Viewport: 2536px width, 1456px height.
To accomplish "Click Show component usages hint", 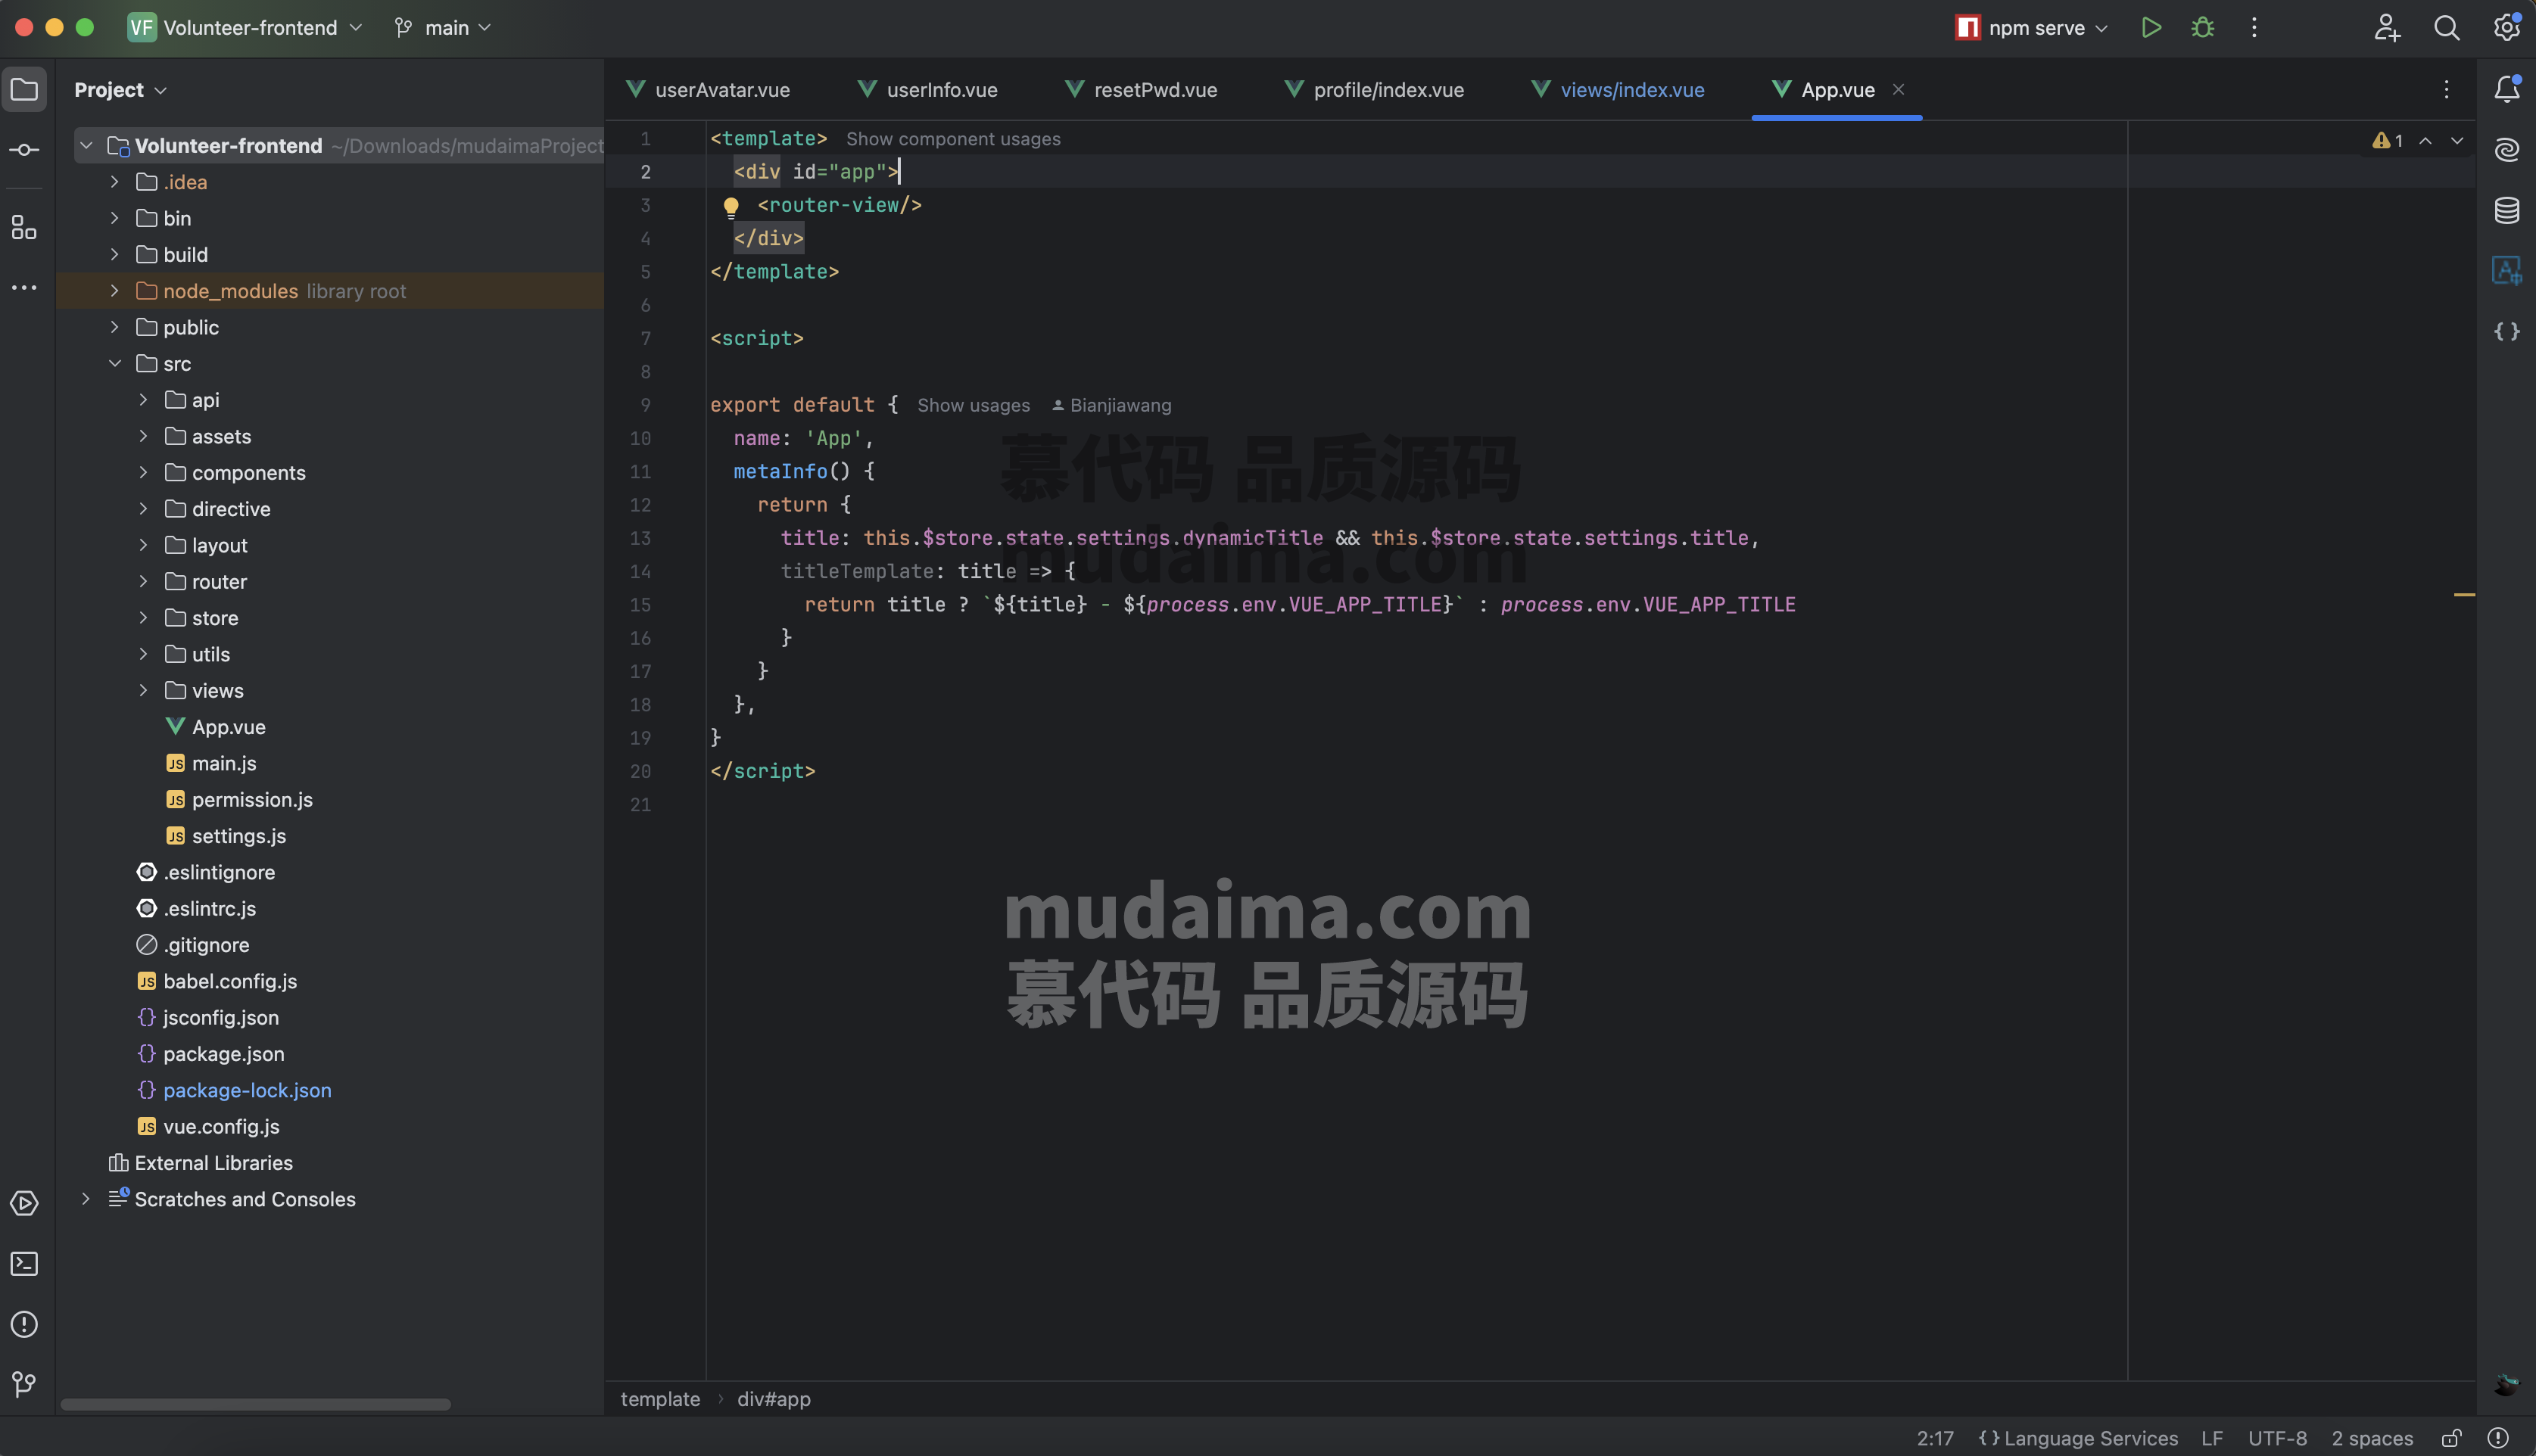I will (x=953, y=140).
